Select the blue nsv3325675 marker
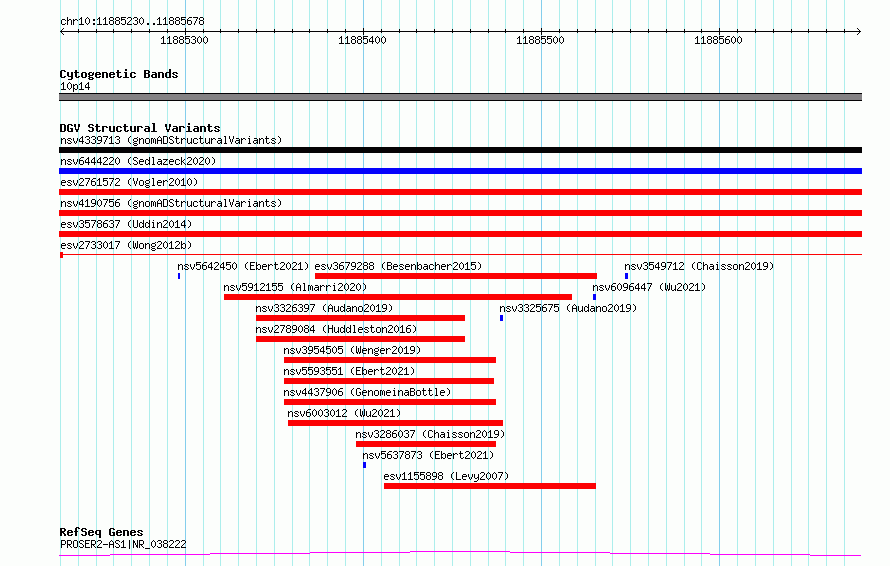 click(x=501, y=318)
